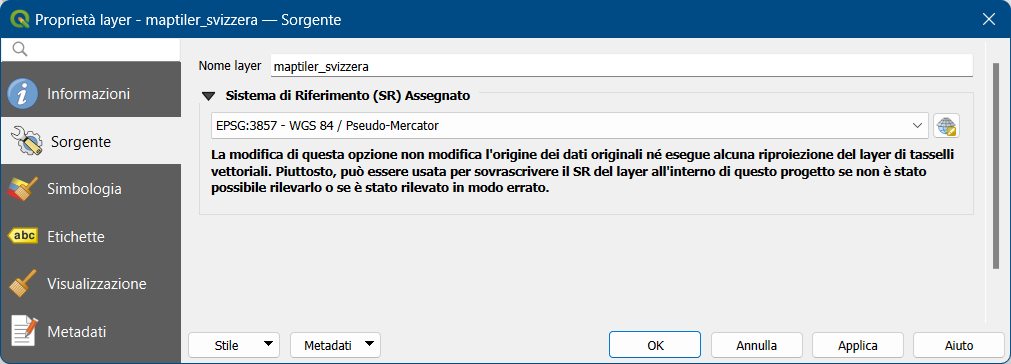Click the Annulla button

756,345
